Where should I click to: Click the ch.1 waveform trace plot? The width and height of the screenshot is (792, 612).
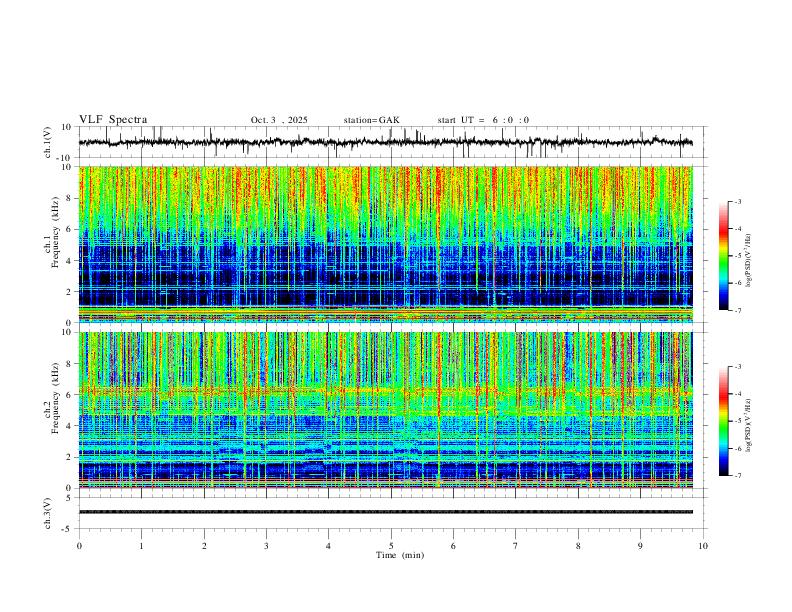click(x=385, y=142)
